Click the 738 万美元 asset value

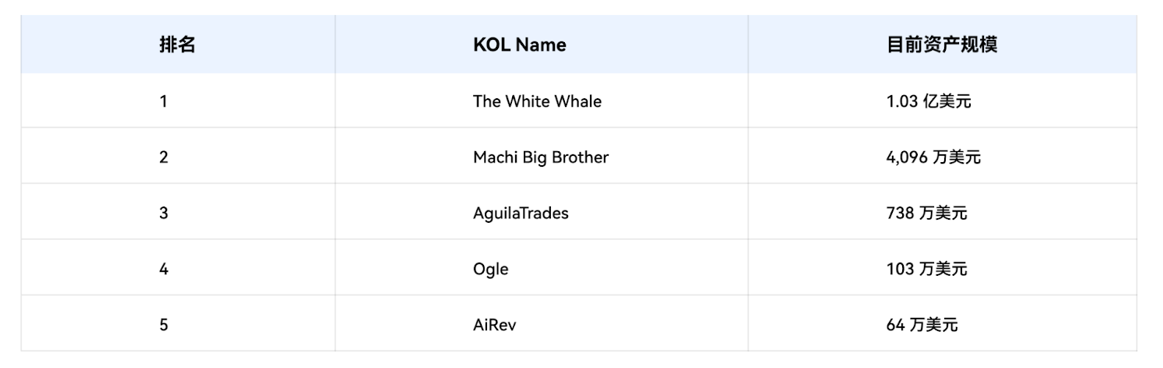[926, 213]
